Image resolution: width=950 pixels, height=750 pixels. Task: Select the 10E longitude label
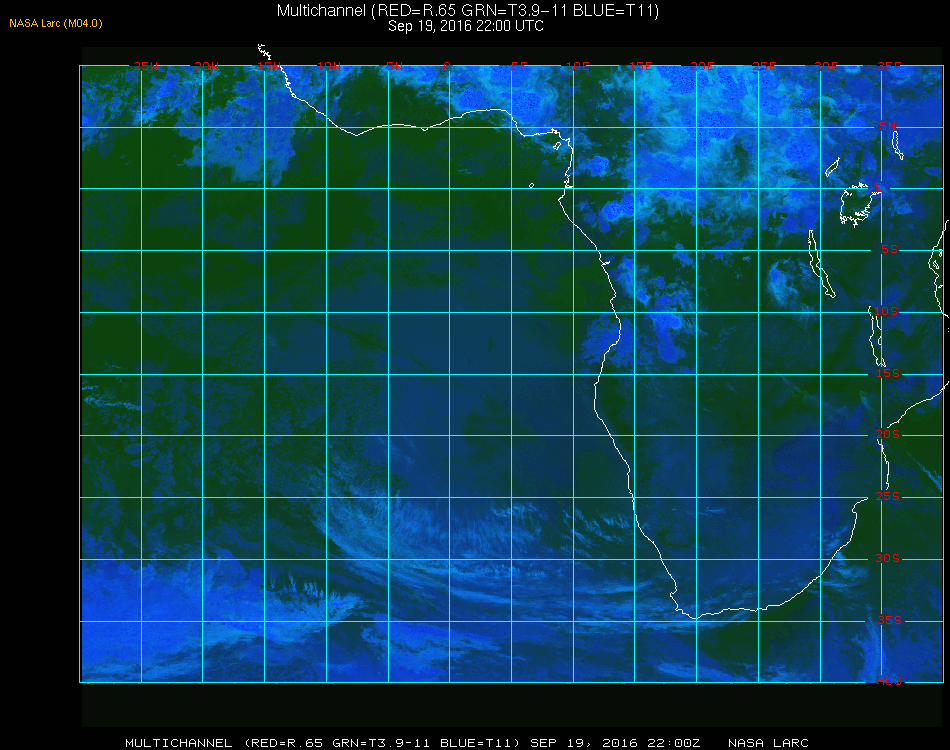[577, 66]
